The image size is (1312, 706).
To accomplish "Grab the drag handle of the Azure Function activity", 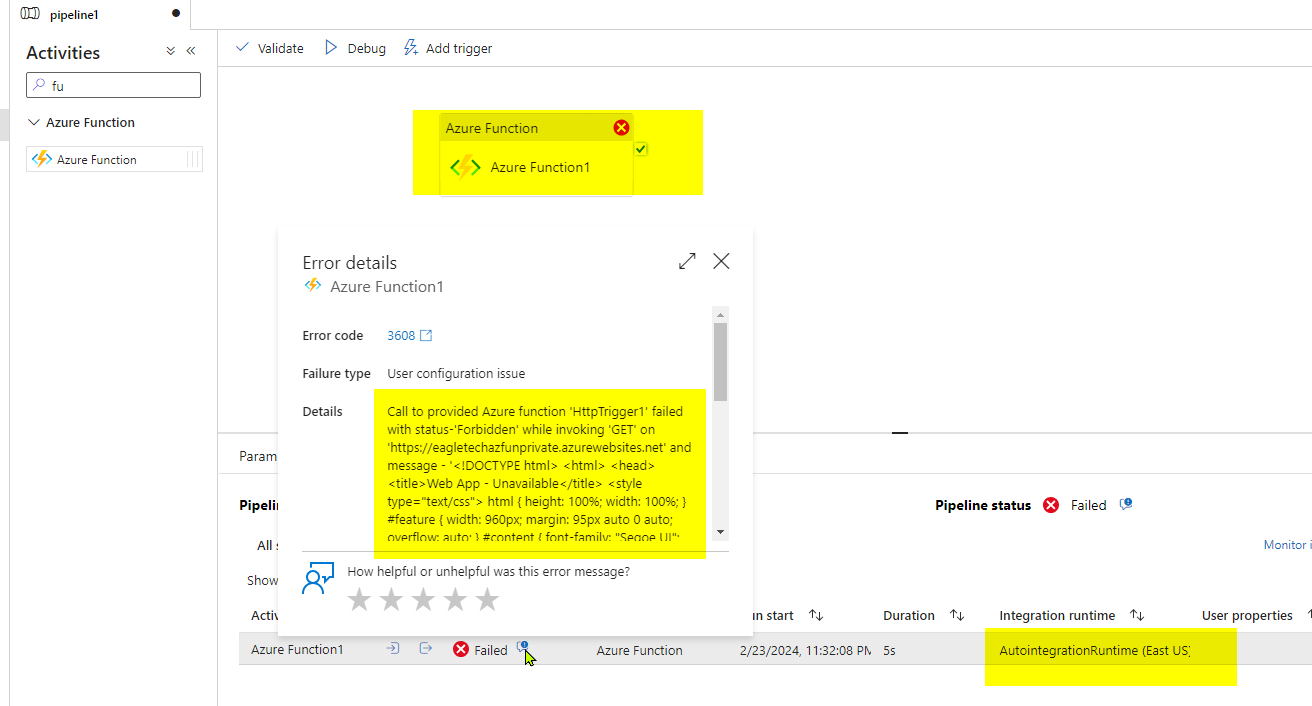I will pos(193,159).
